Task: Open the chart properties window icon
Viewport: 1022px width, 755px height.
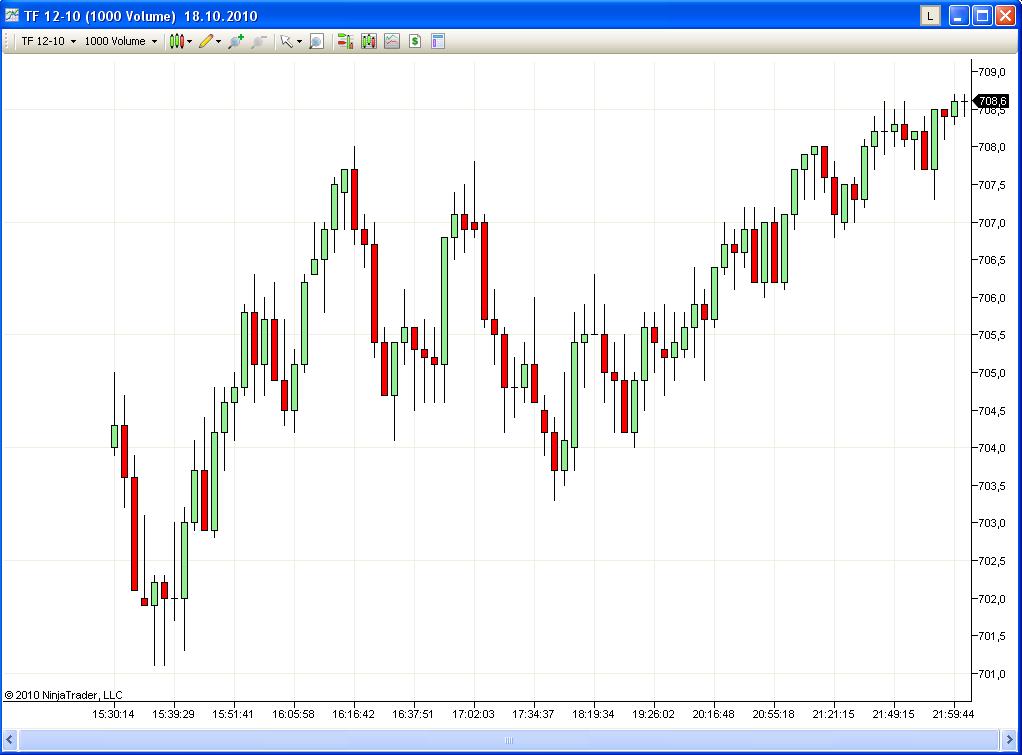Action: tap(438, 42)
